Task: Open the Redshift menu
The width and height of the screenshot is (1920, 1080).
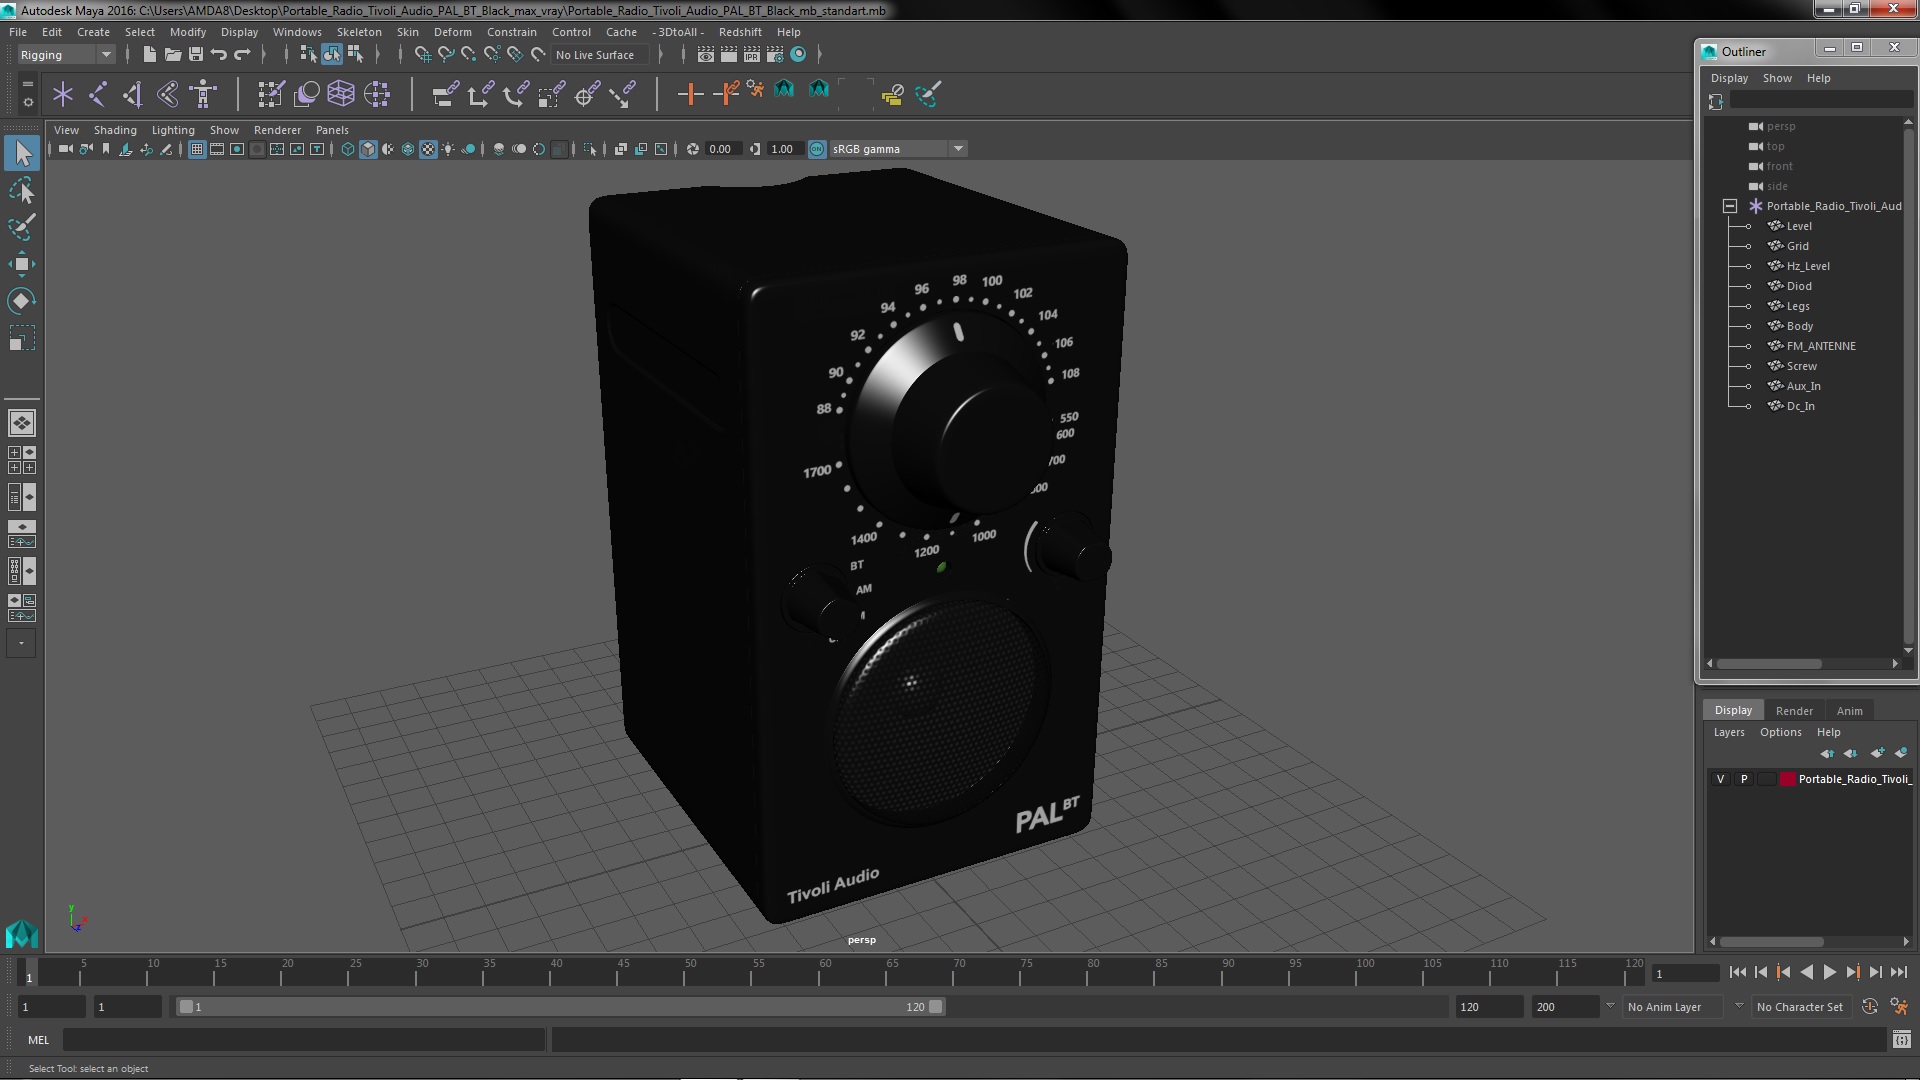Action: 740,32
